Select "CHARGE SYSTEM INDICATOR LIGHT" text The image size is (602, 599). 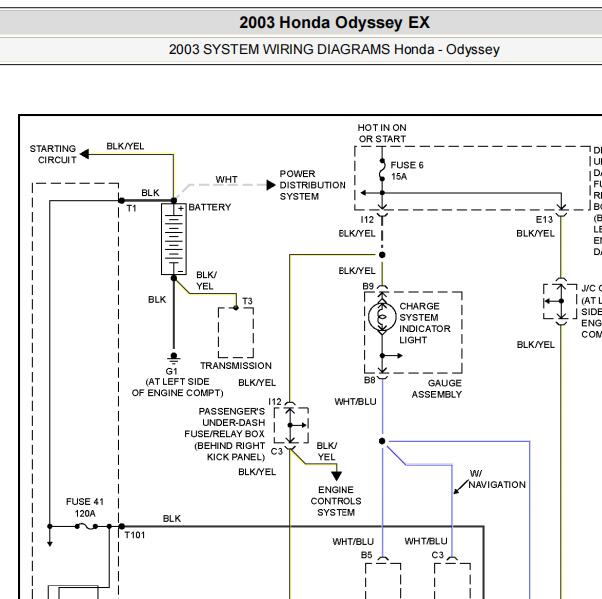[425, 323]
